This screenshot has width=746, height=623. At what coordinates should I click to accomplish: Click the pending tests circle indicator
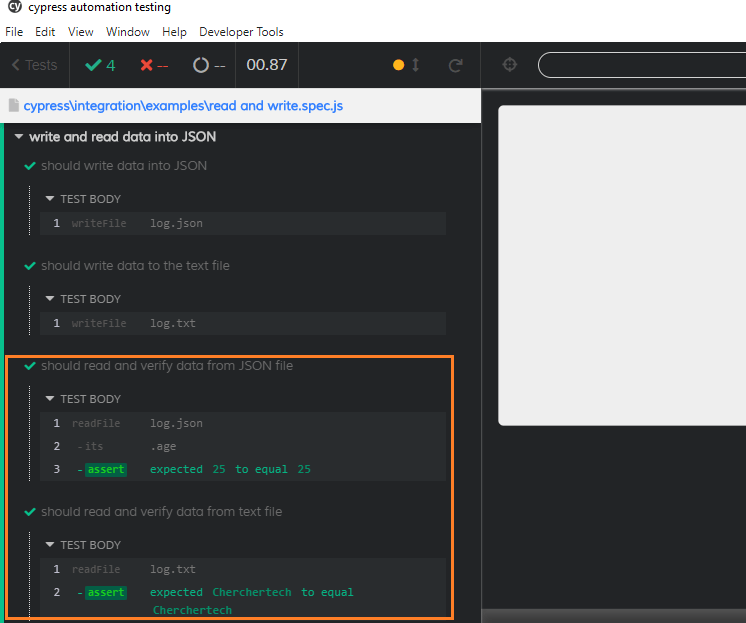tap(209, 65)
